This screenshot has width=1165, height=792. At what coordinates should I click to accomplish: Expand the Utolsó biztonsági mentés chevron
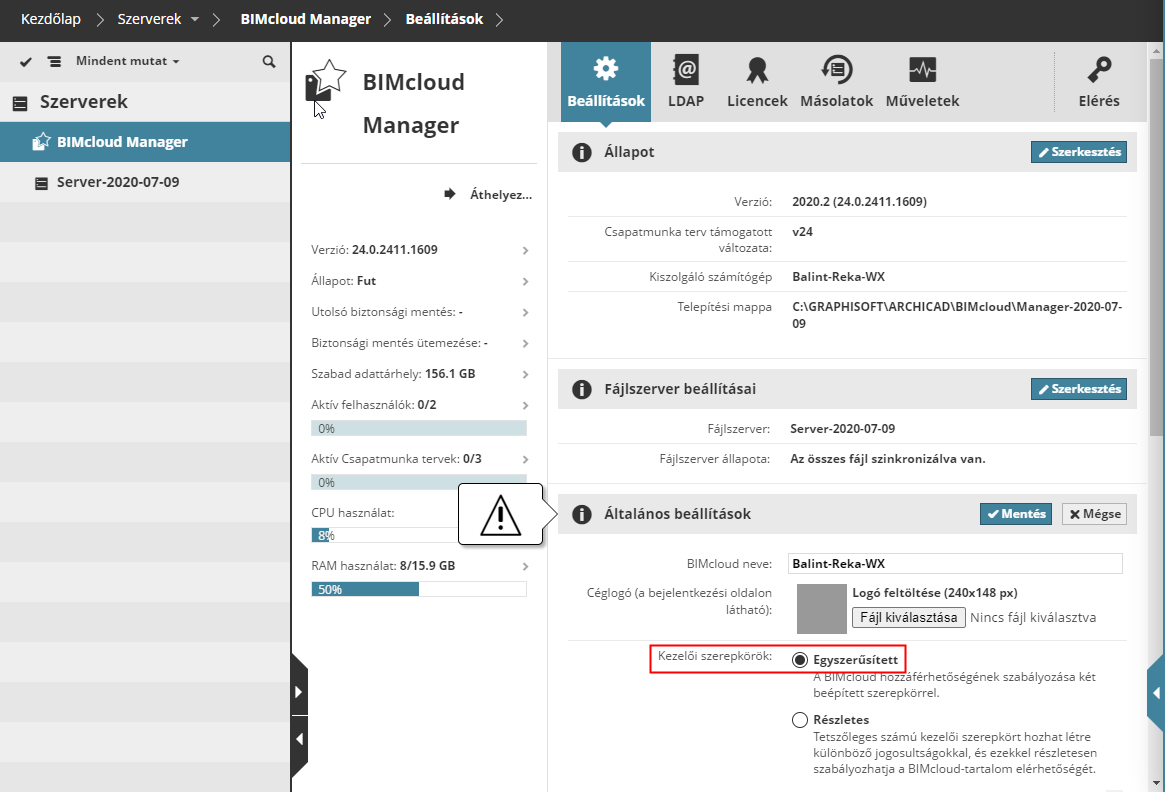[525, 313]
